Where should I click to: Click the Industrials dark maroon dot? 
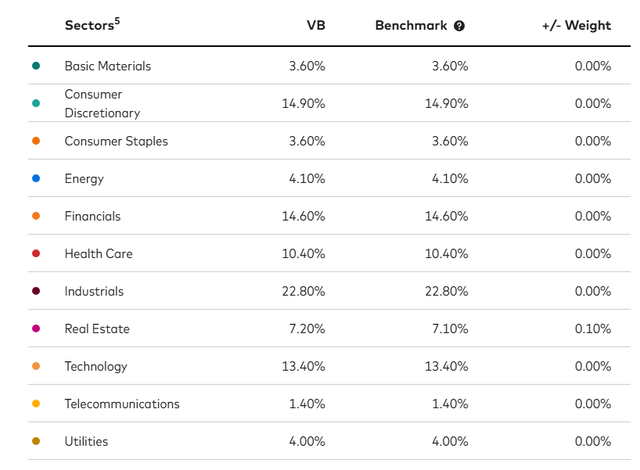point(36,291)
